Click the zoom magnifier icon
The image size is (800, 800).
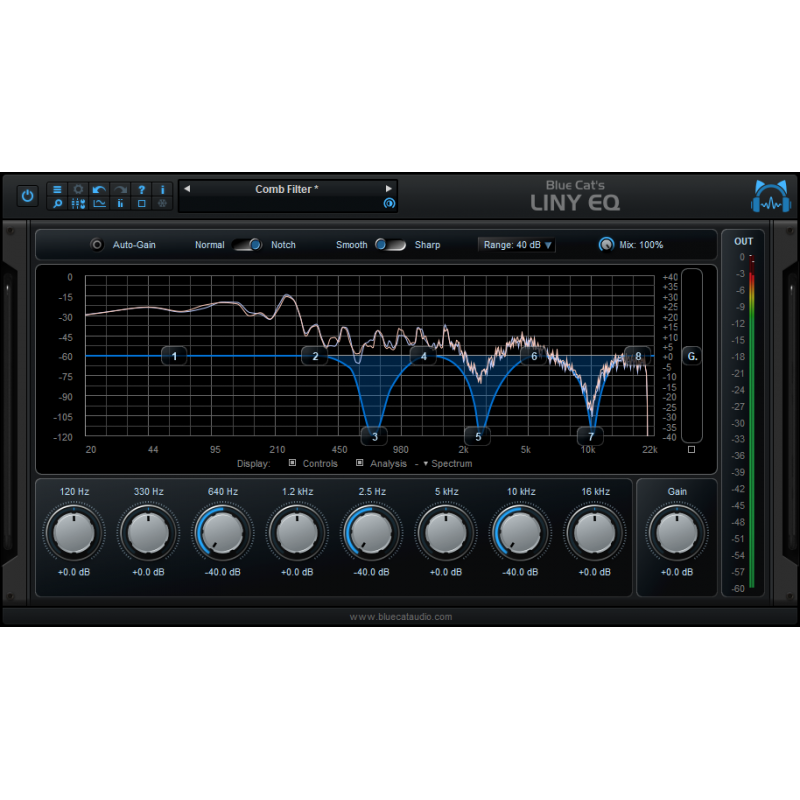[x=58, y=204]
